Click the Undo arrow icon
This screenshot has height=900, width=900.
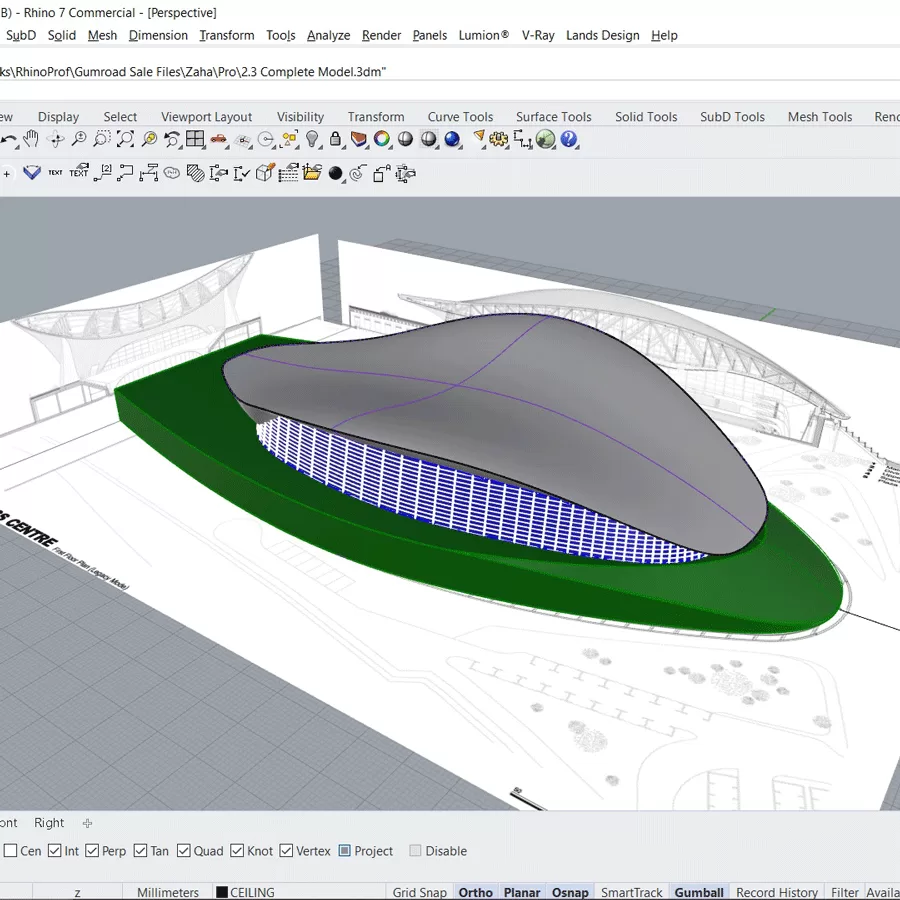(8, 139)
